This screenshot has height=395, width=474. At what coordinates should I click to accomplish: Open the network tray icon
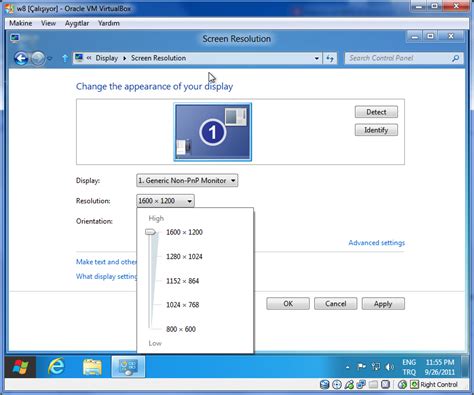click(x=376, y=367)
